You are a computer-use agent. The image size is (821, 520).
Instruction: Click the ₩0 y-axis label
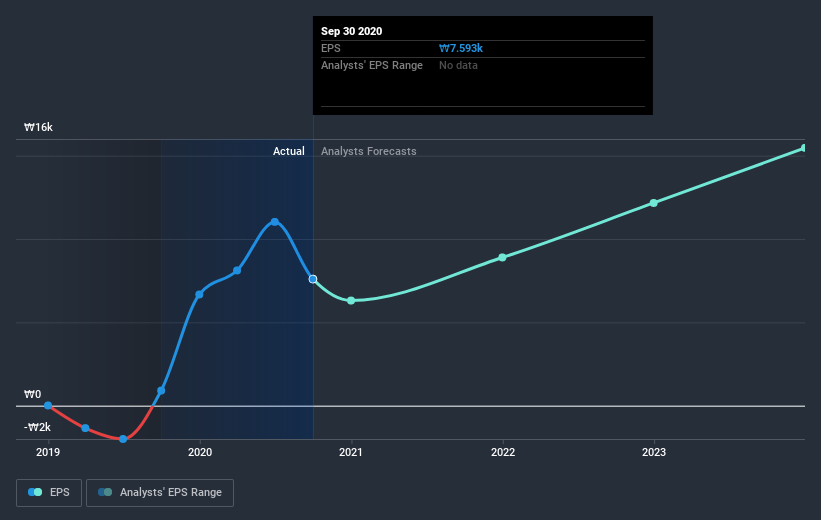[x=32, y=394]
